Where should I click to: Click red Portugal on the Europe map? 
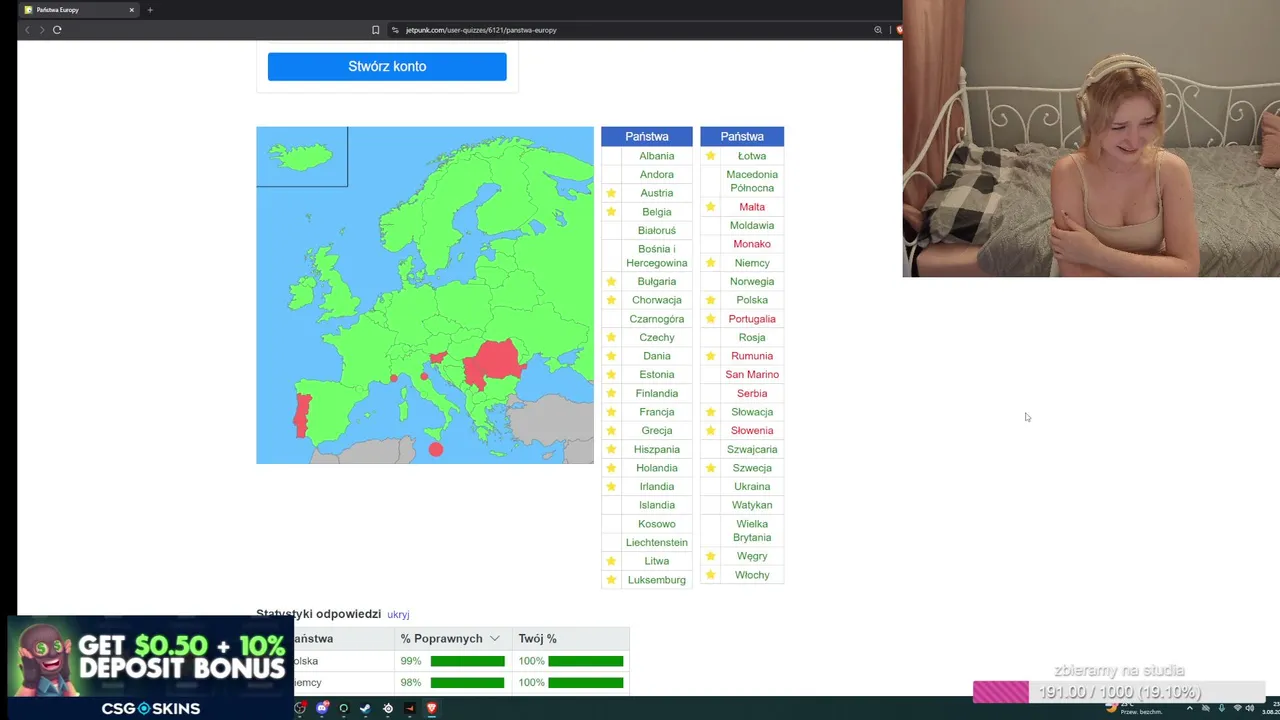[301, 415]
